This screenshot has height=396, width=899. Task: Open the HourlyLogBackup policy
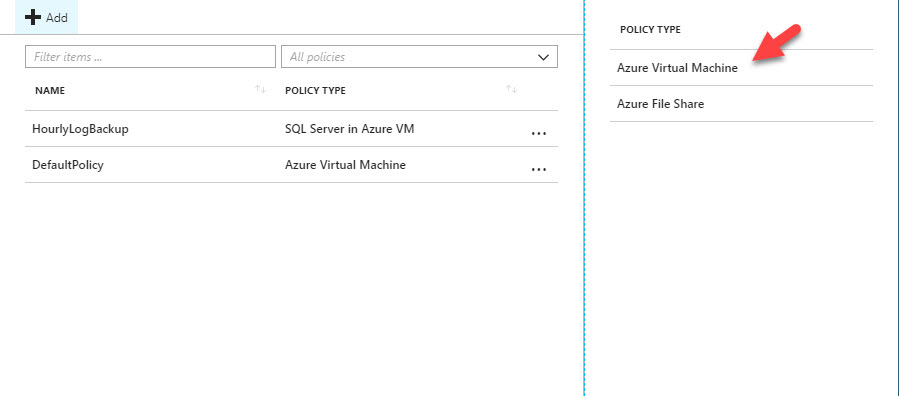[x=80, y=129]
